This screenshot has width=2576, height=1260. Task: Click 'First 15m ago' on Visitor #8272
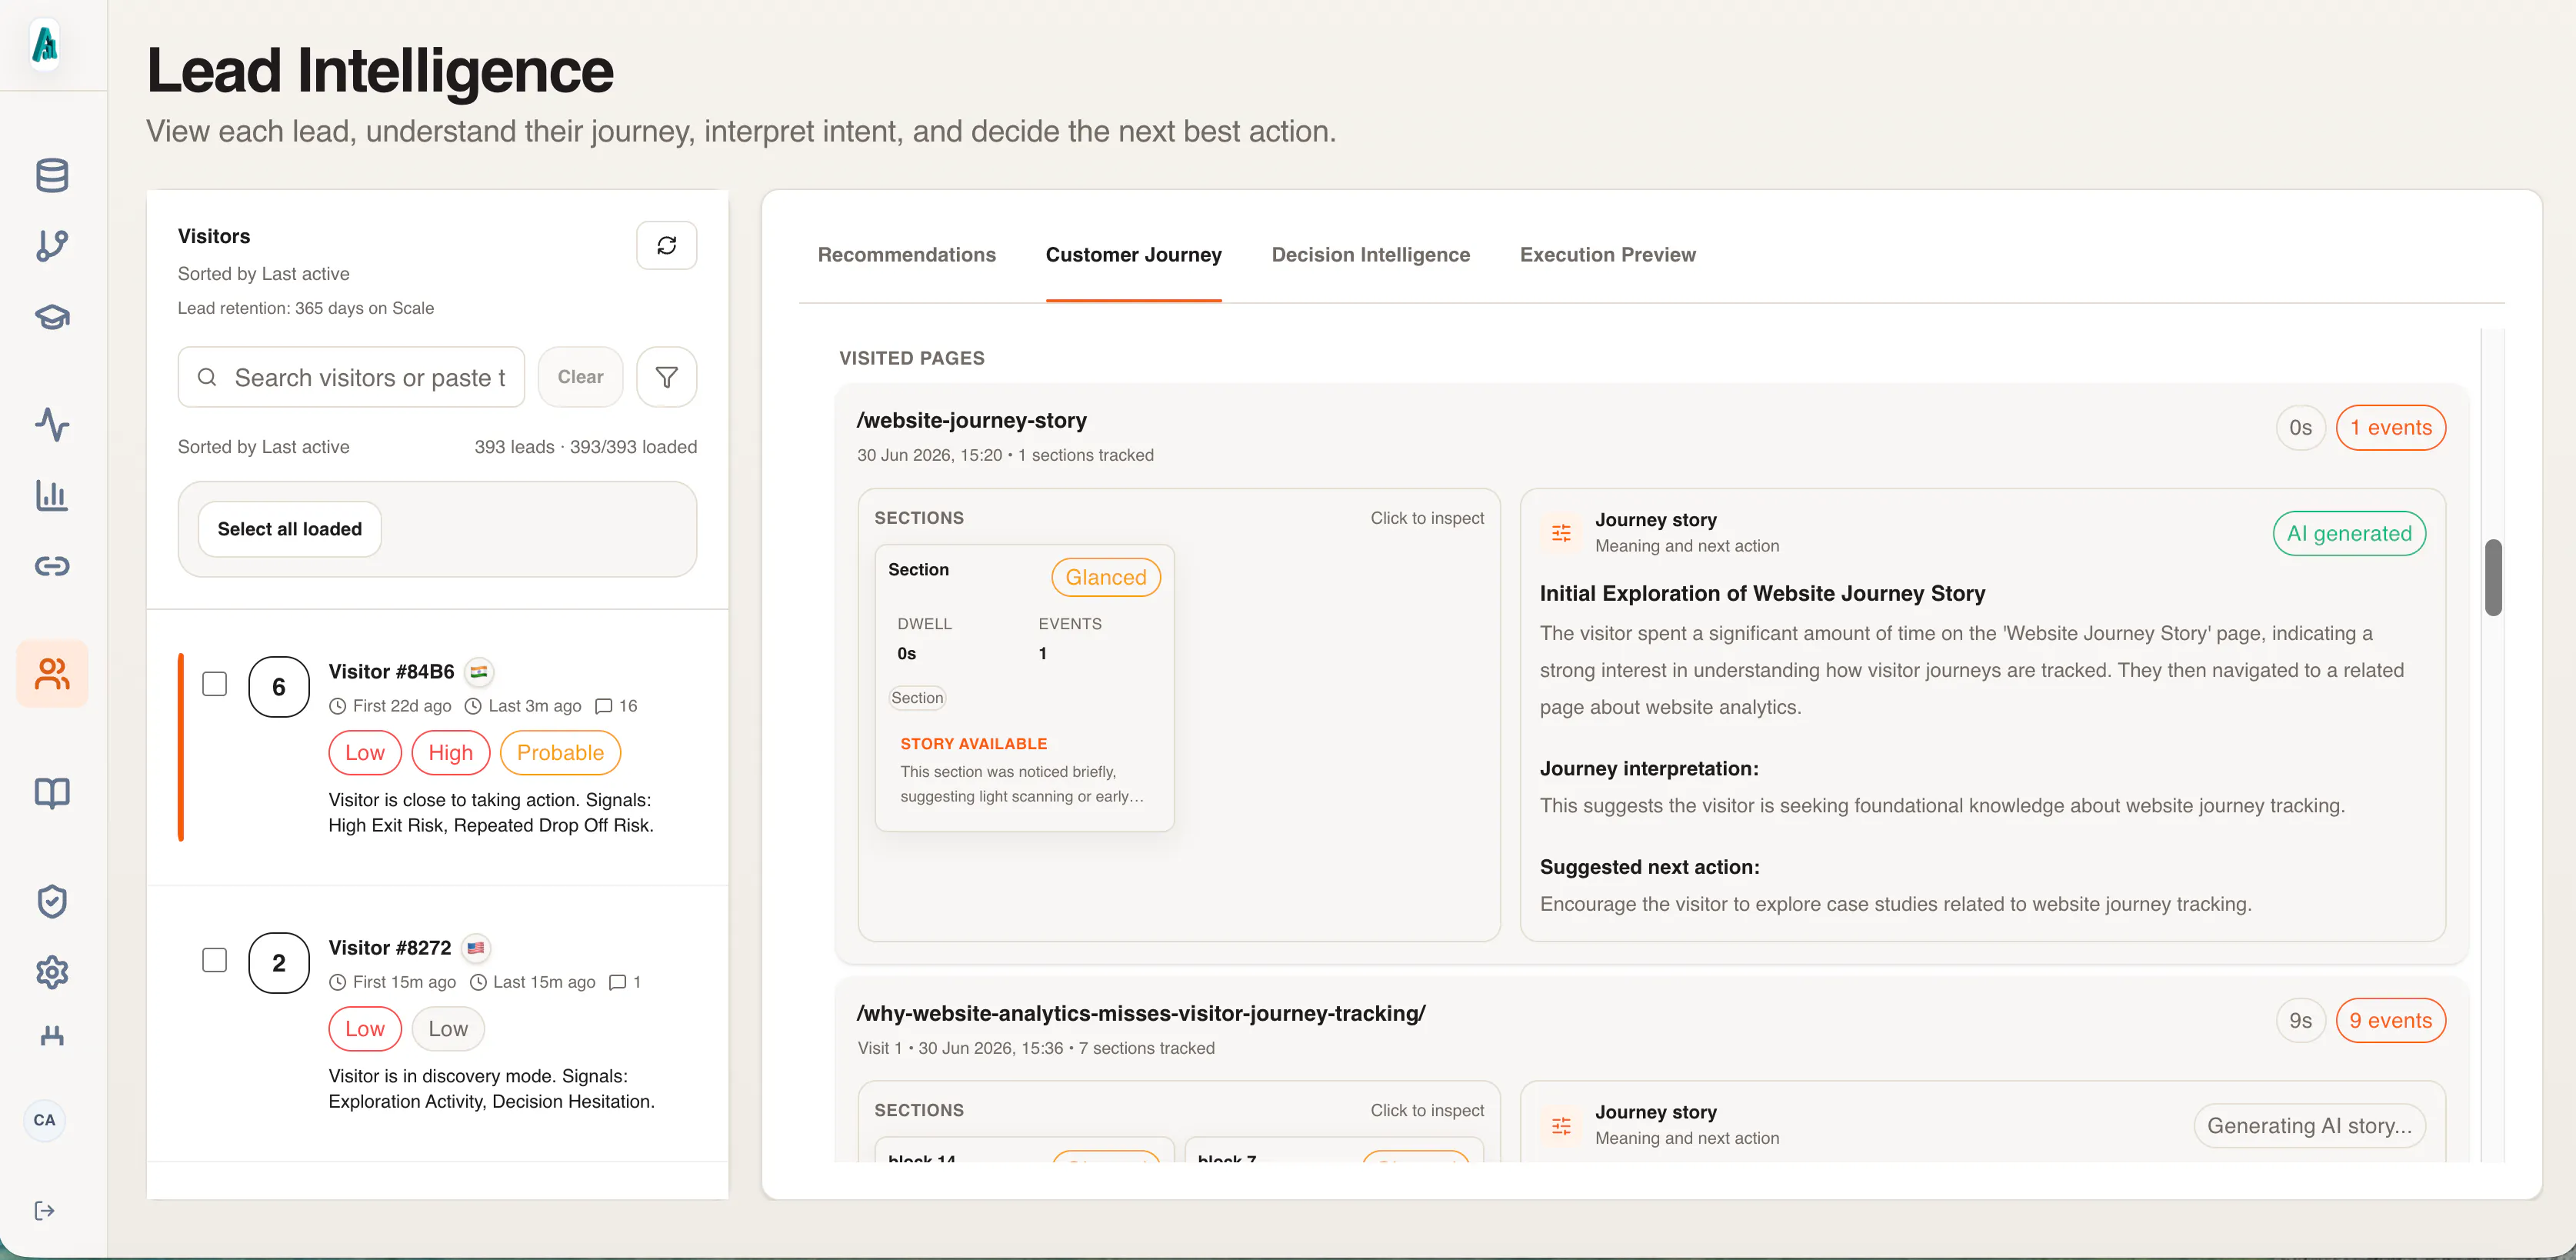pyautogui.click(x=404, y=982)
